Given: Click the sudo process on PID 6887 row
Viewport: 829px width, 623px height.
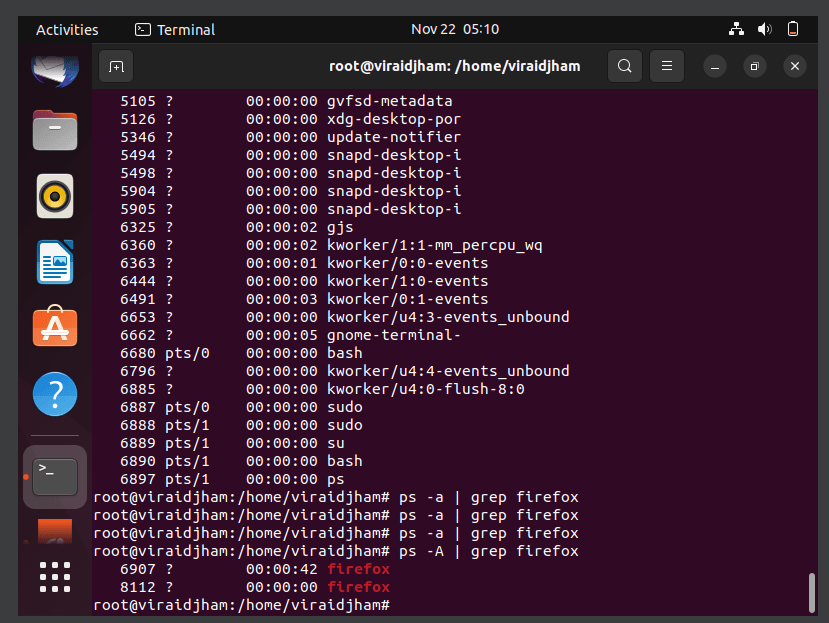Looking at the screenshot, I should click(345, 407).
